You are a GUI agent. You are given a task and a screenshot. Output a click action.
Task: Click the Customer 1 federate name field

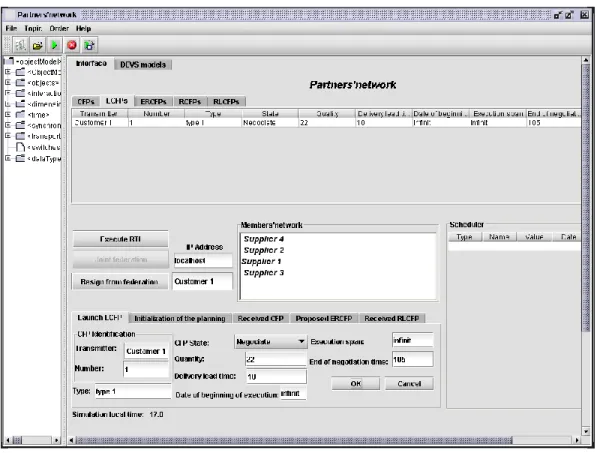coord(203,281)
